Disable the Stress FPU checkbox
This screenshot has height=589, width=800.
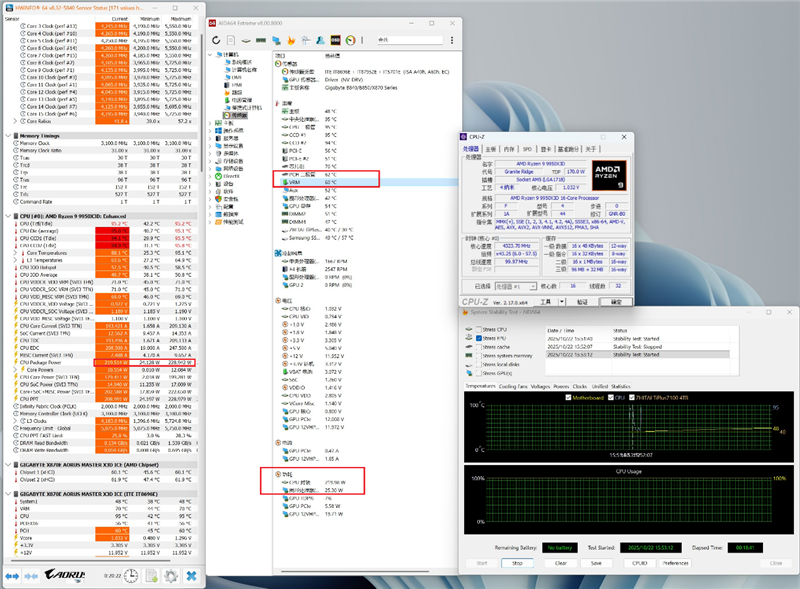[x=479, y=338]
